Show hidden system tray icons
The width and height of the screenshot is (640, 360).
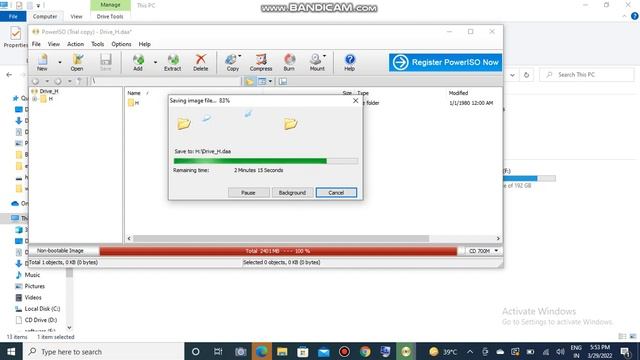(470, 351)
